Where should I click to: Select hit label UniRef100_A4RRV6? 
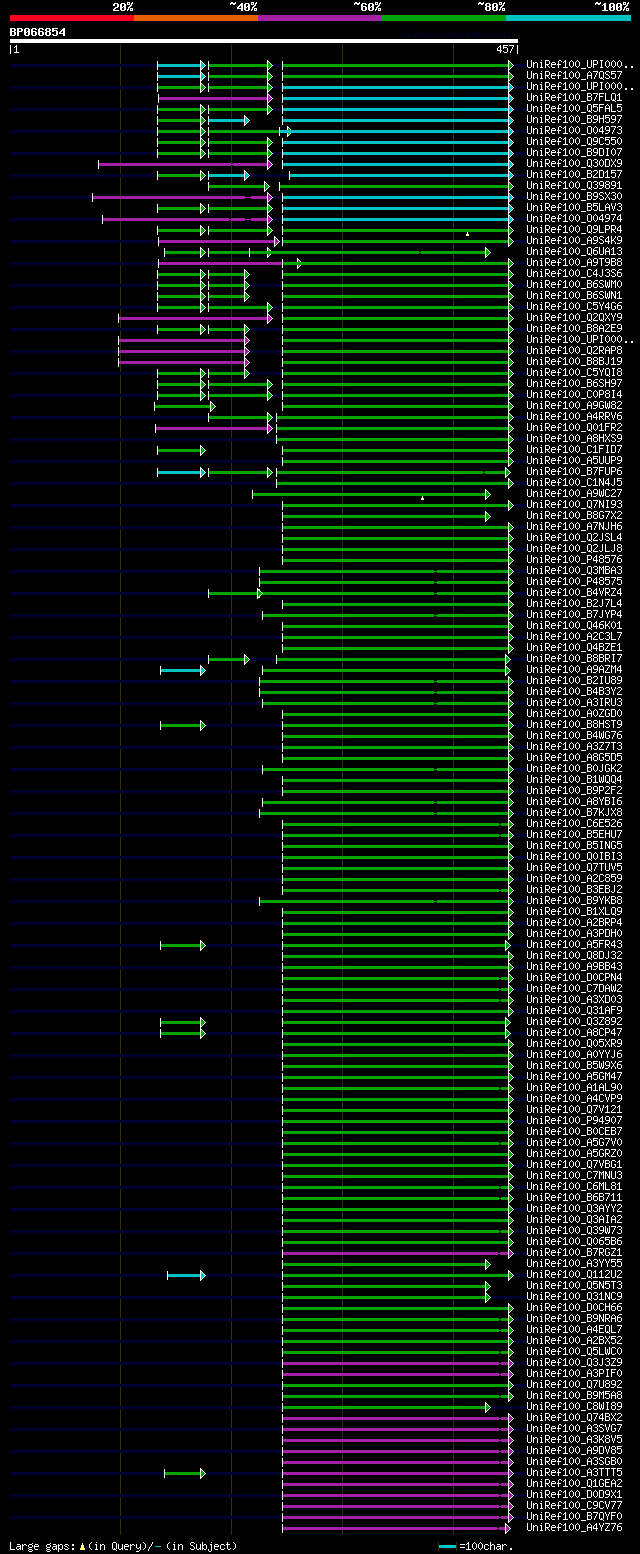[574, 416]
